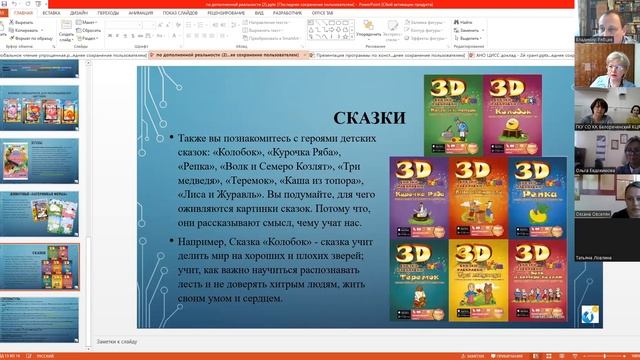This screenshot has height=360, width=640.
Task: Create a new slide (Создать слайд)
Action: pos(66,31)
